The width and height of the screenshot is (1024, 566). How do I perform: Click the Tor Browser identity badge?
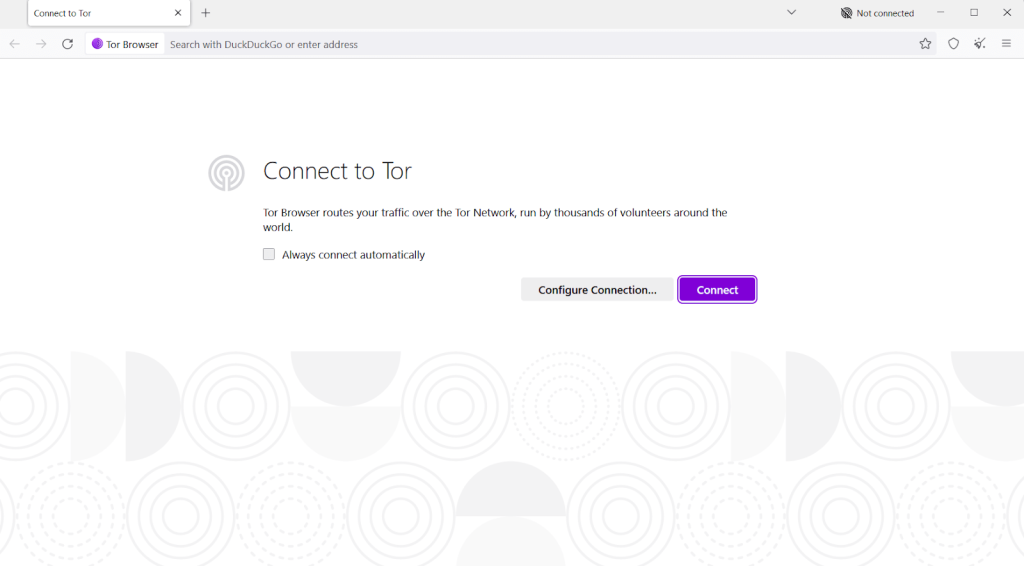point(125,44)
